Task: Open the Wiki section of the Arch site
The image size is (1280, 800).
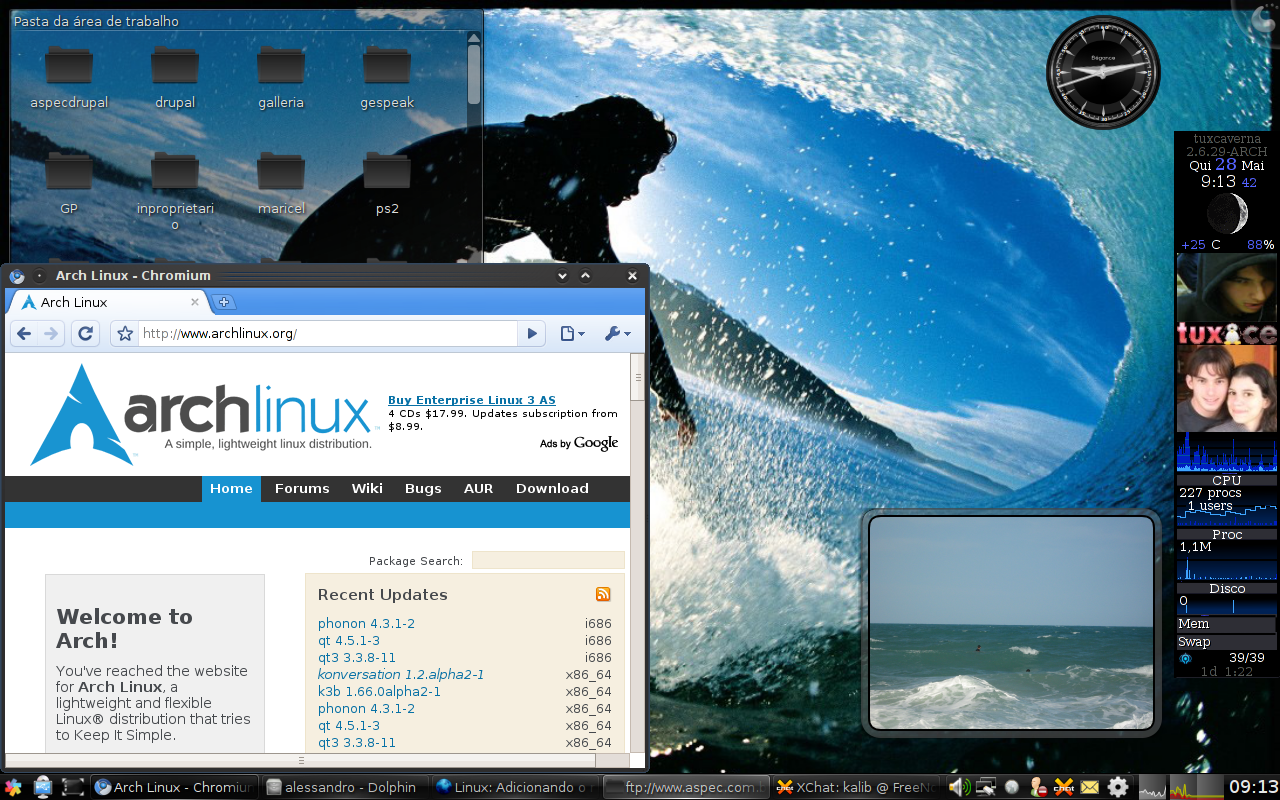Action: [367, 488]
